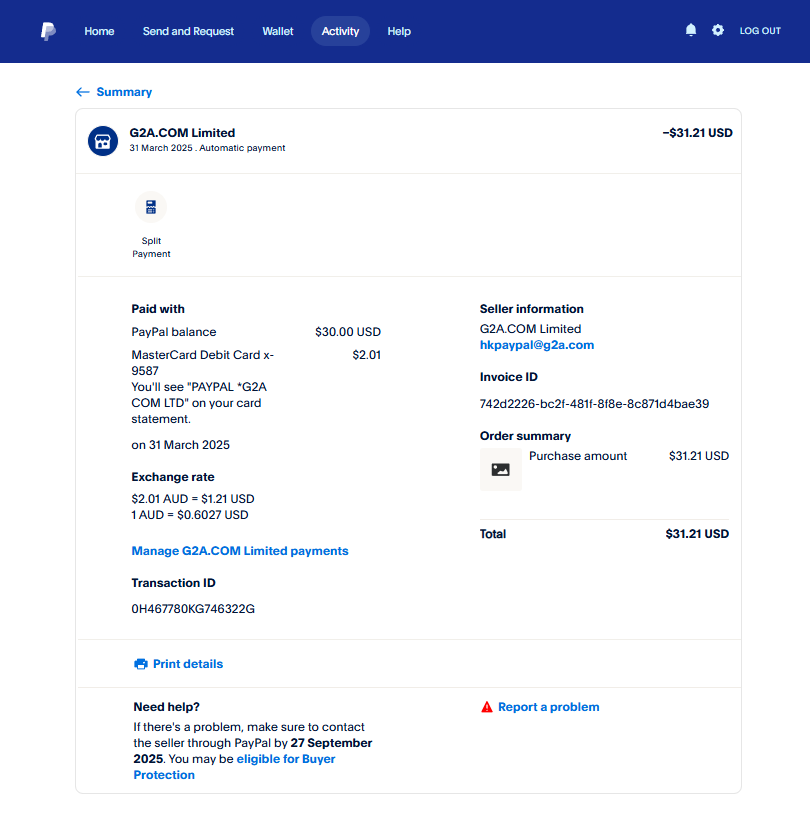The height and width of the screenshot is (813, 810).
Task: Click the Paid with heading
Action: click(x=158, y=309)
